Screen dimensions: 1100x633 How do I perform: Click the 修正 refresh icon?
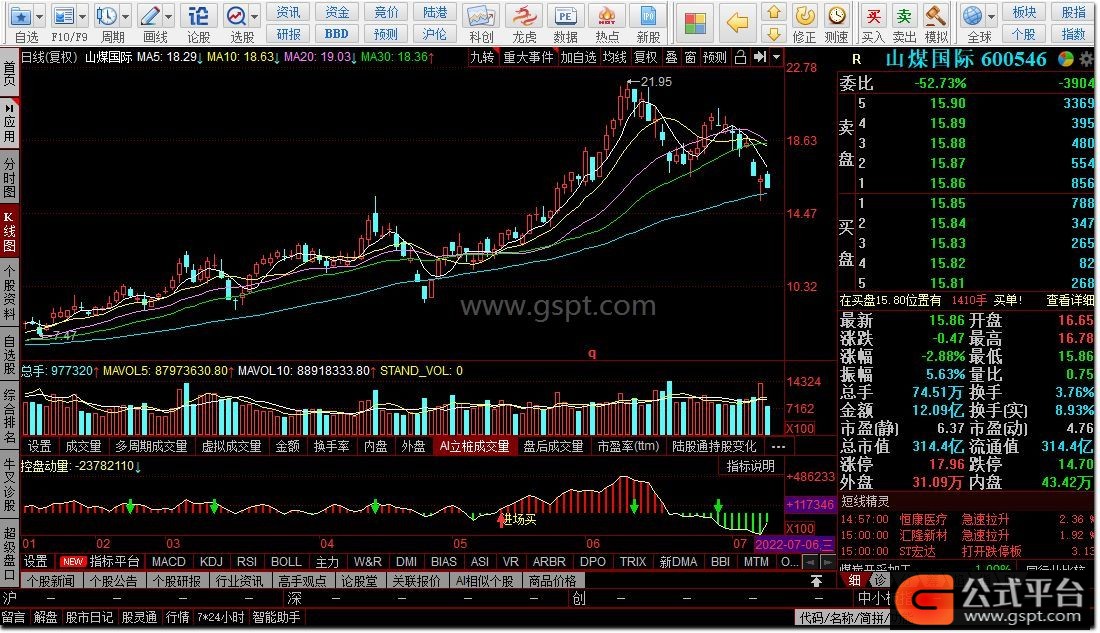805,15
